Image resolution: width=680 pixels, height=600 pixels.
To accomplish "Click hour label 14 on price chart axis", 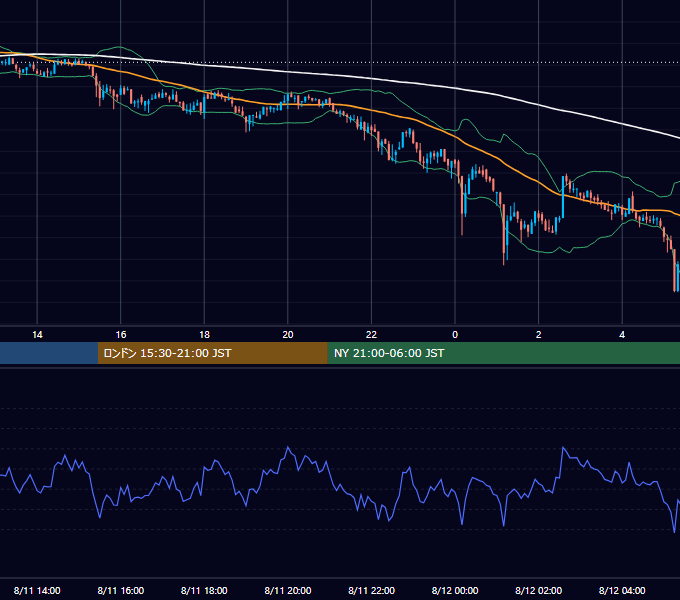I will (37, 335).
